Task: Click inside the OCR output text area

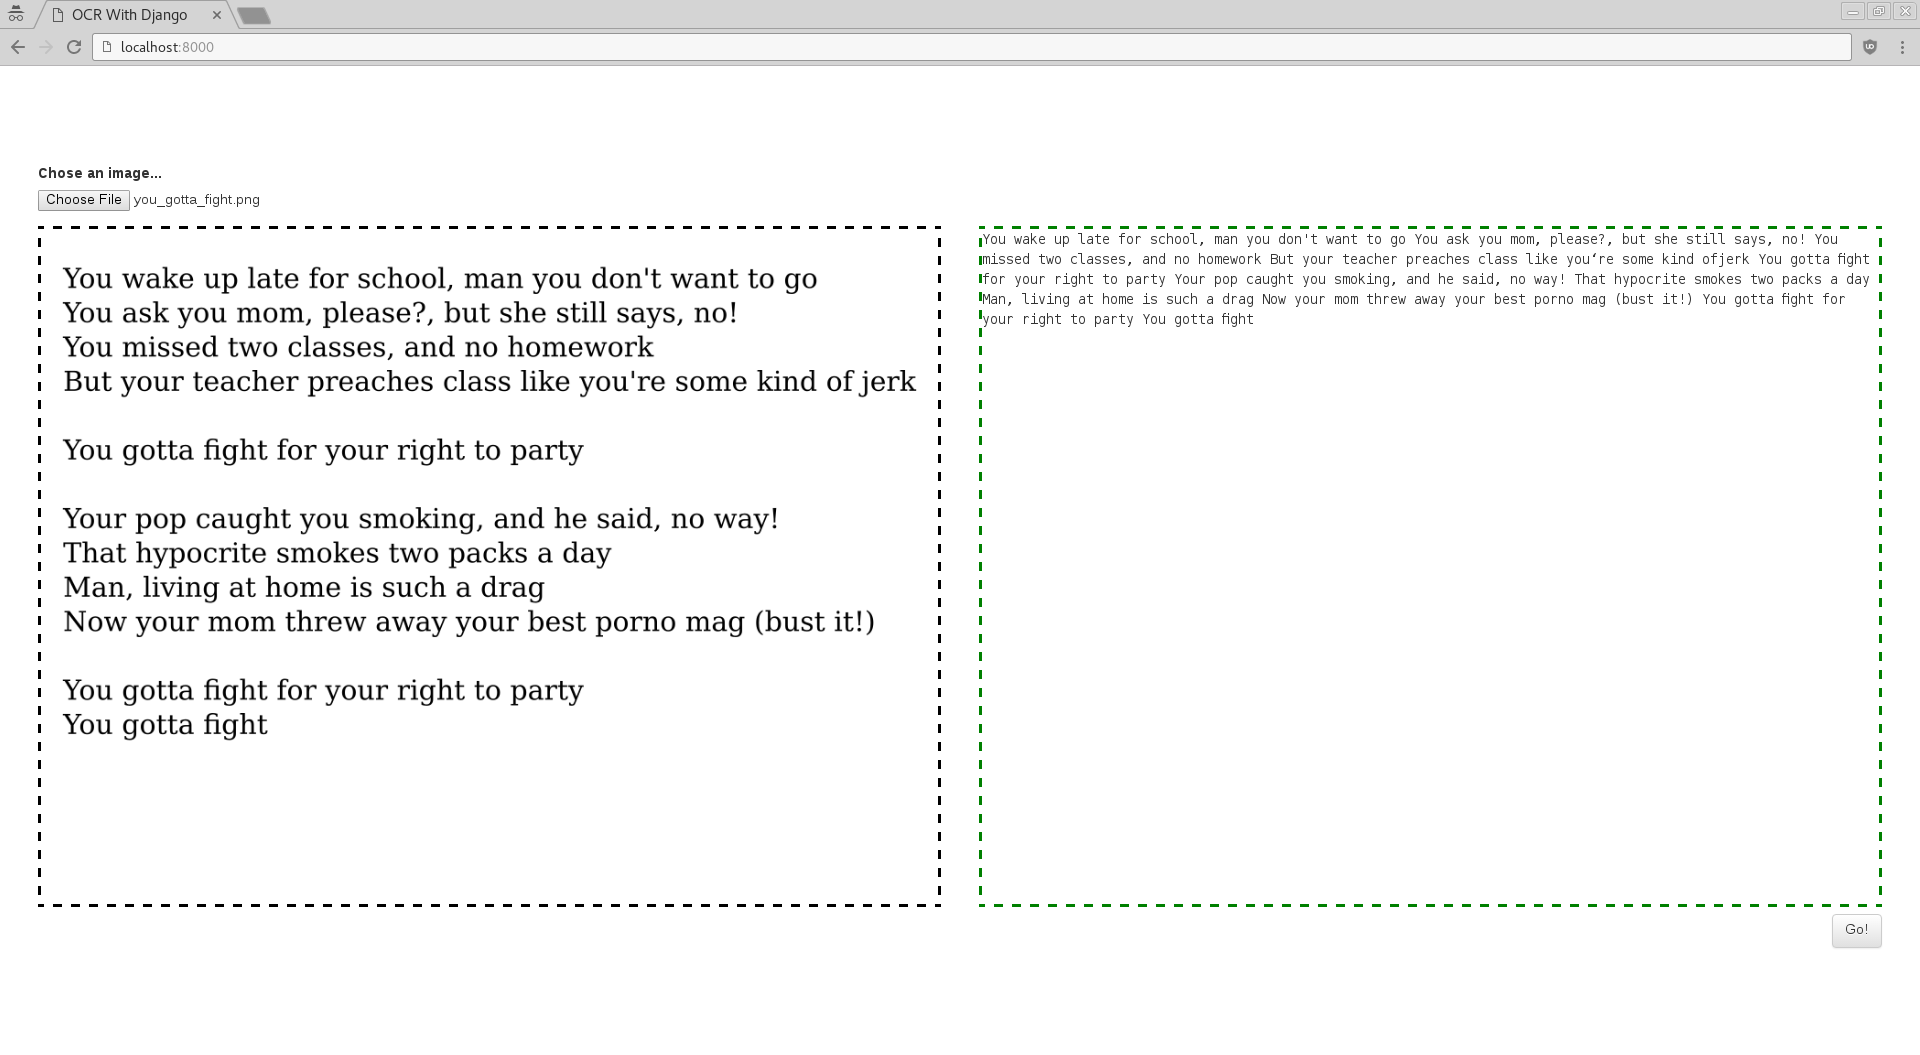Action: 1430,567
